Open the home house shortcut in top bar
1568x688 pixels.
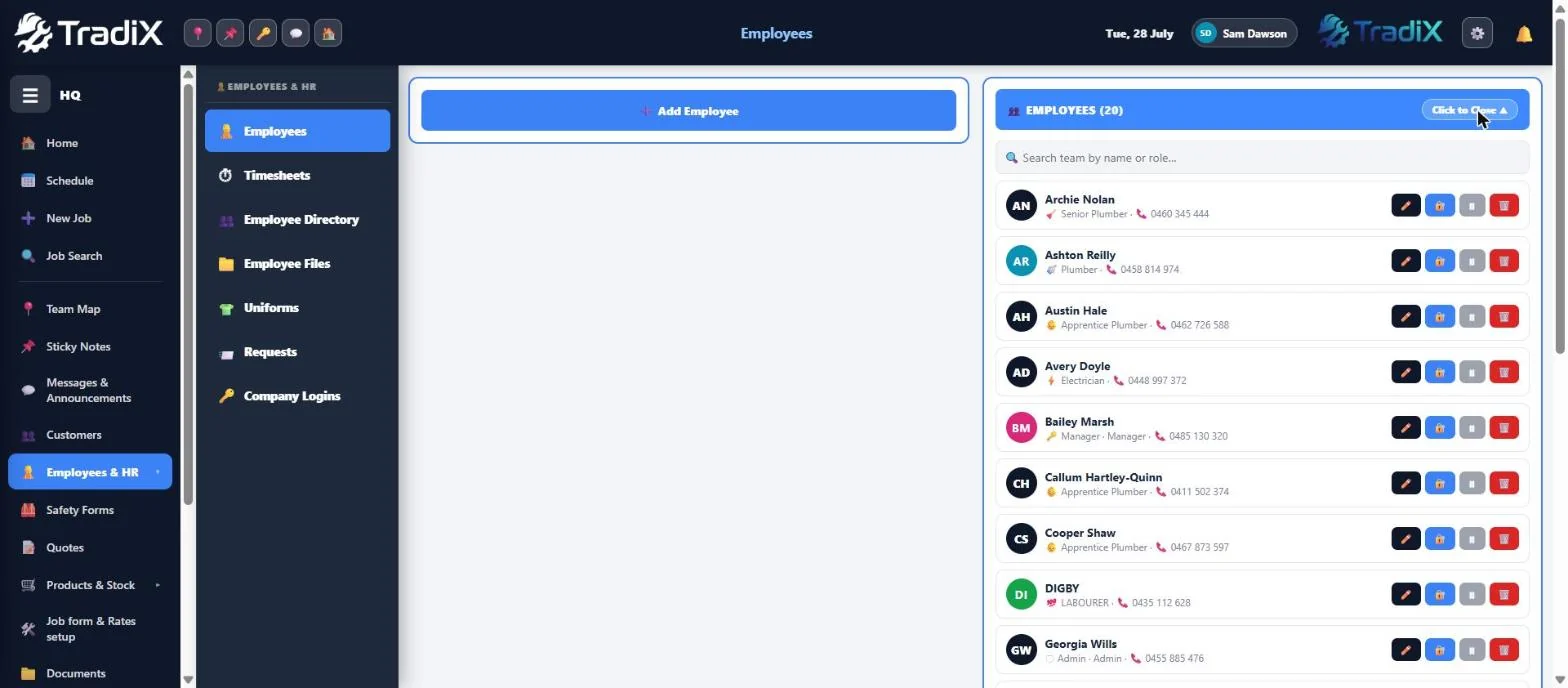point(328,33)
